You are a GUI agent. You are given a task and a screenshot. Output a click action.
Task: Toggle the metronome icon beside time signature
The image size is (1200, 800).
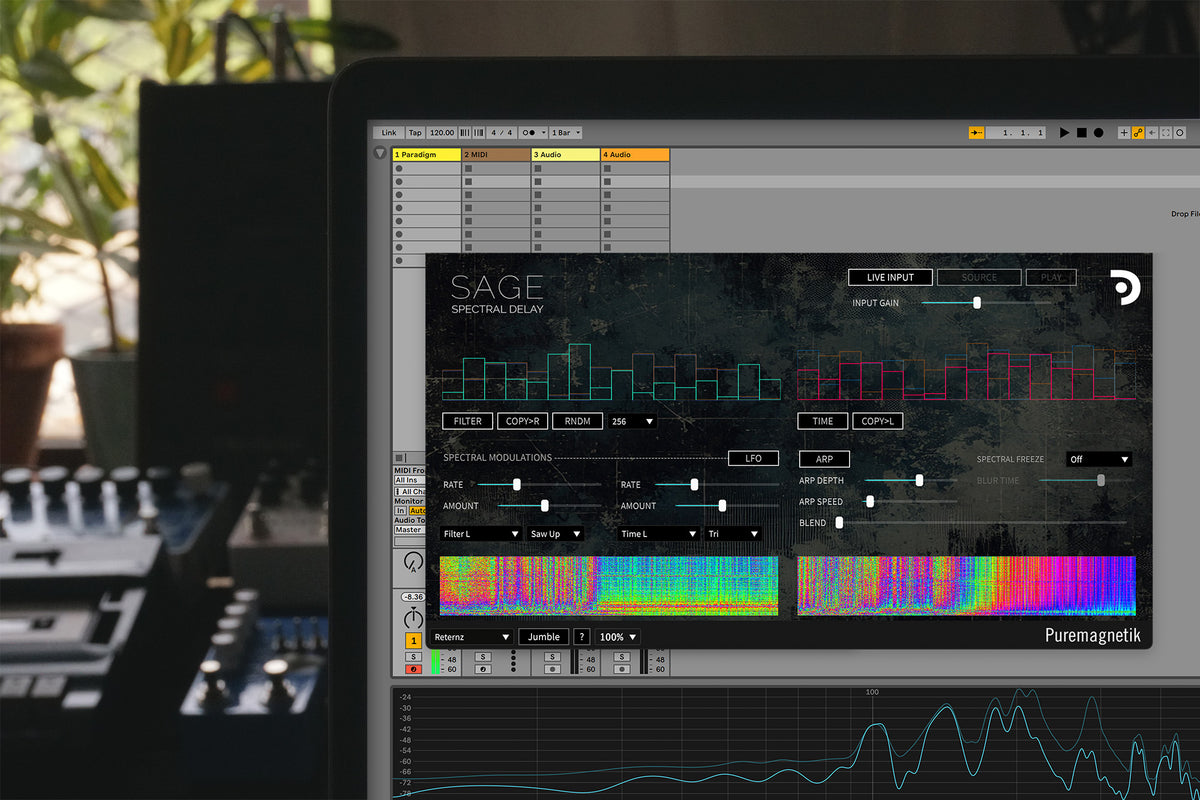point(530,132)
